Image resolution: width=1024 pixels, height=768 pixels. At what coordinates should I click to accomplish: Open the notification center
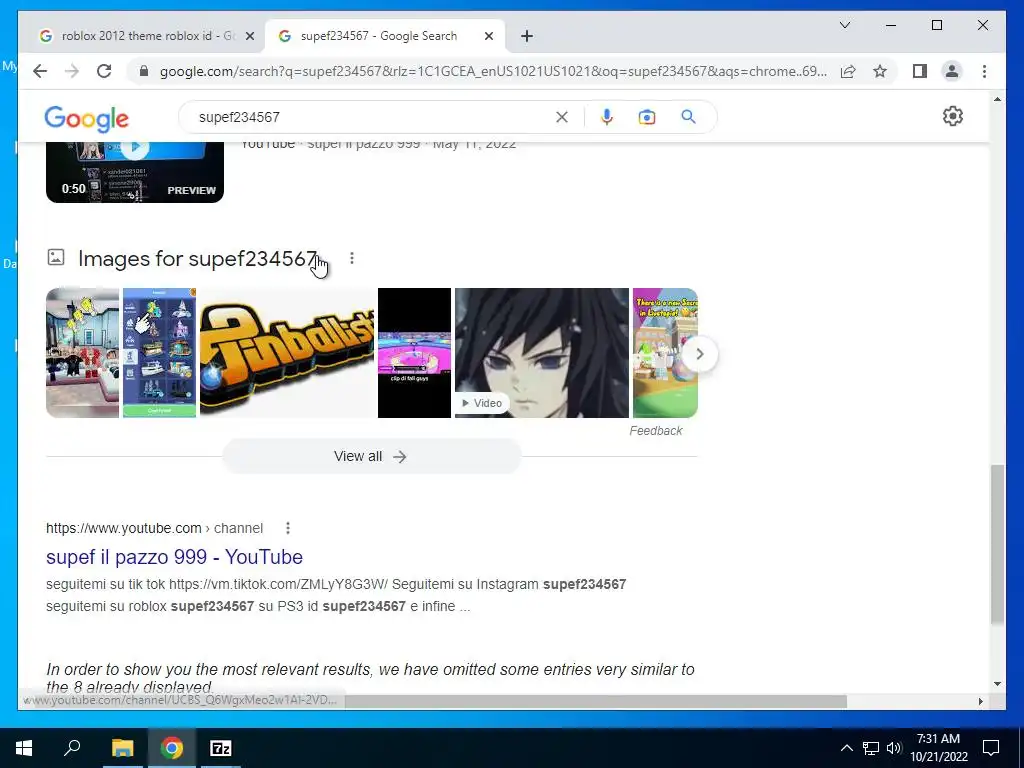(x=991, y=748)
